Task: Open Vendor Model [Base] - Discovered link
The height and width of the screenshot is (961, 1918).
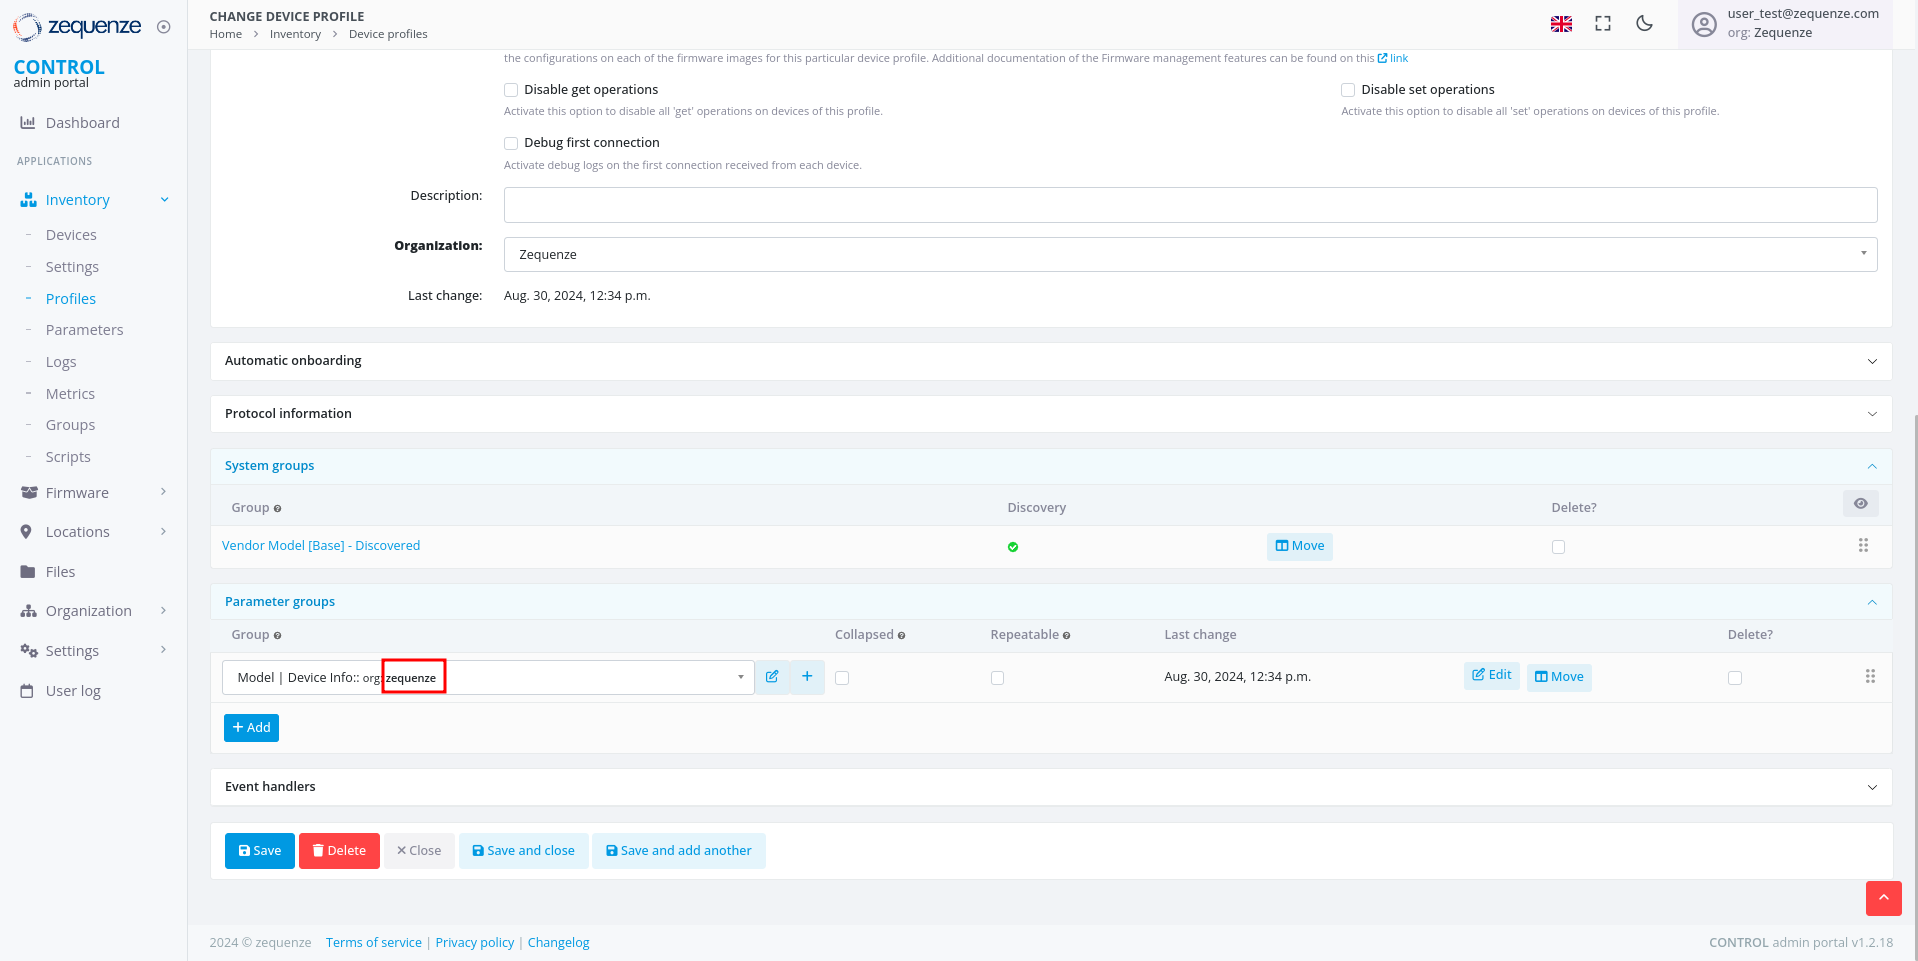Action: [321, 546]
